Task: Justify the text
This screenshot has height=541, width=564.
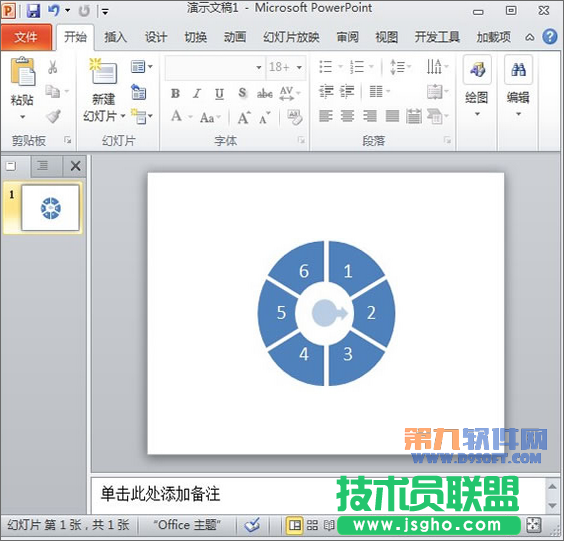Action: pyautogui.click(x=392, y=116)
